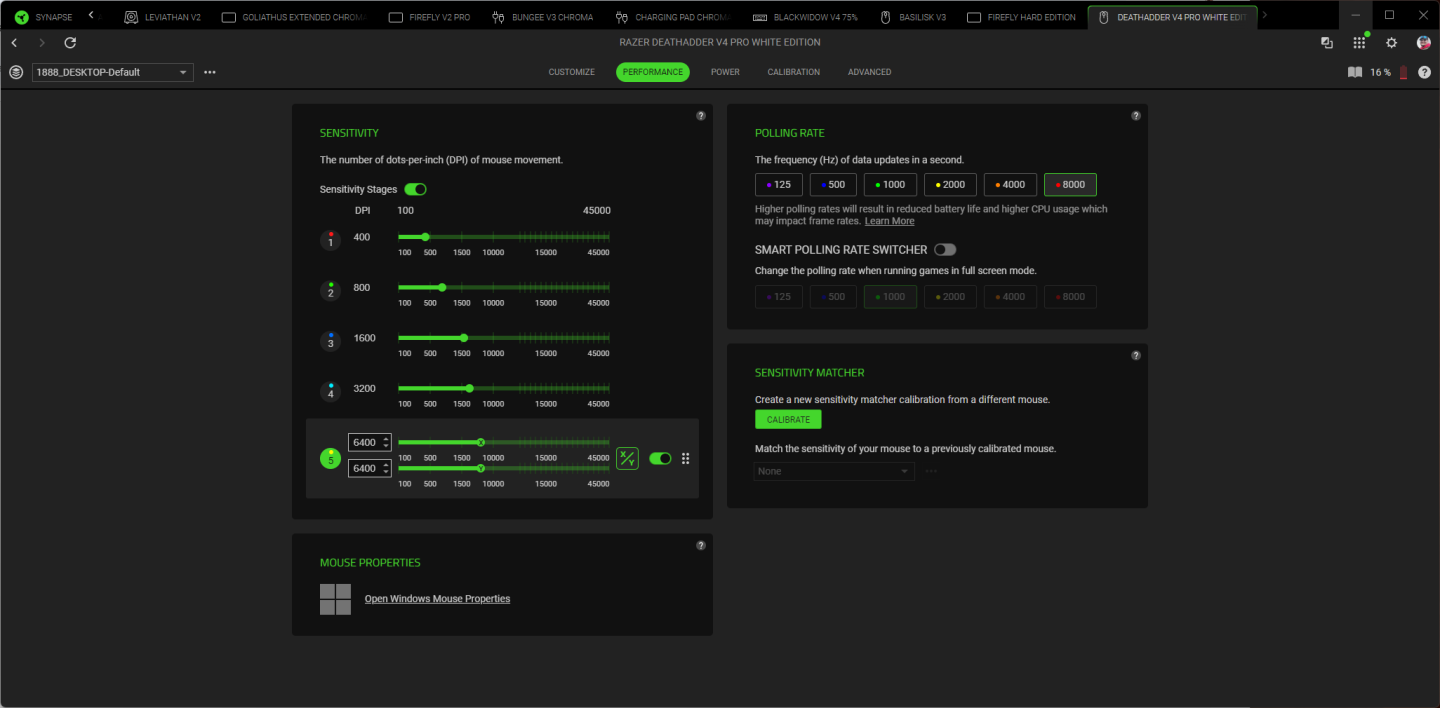Click the stage 5 X DPI input field
1440x708 pixels.
(x=369, y=442)
